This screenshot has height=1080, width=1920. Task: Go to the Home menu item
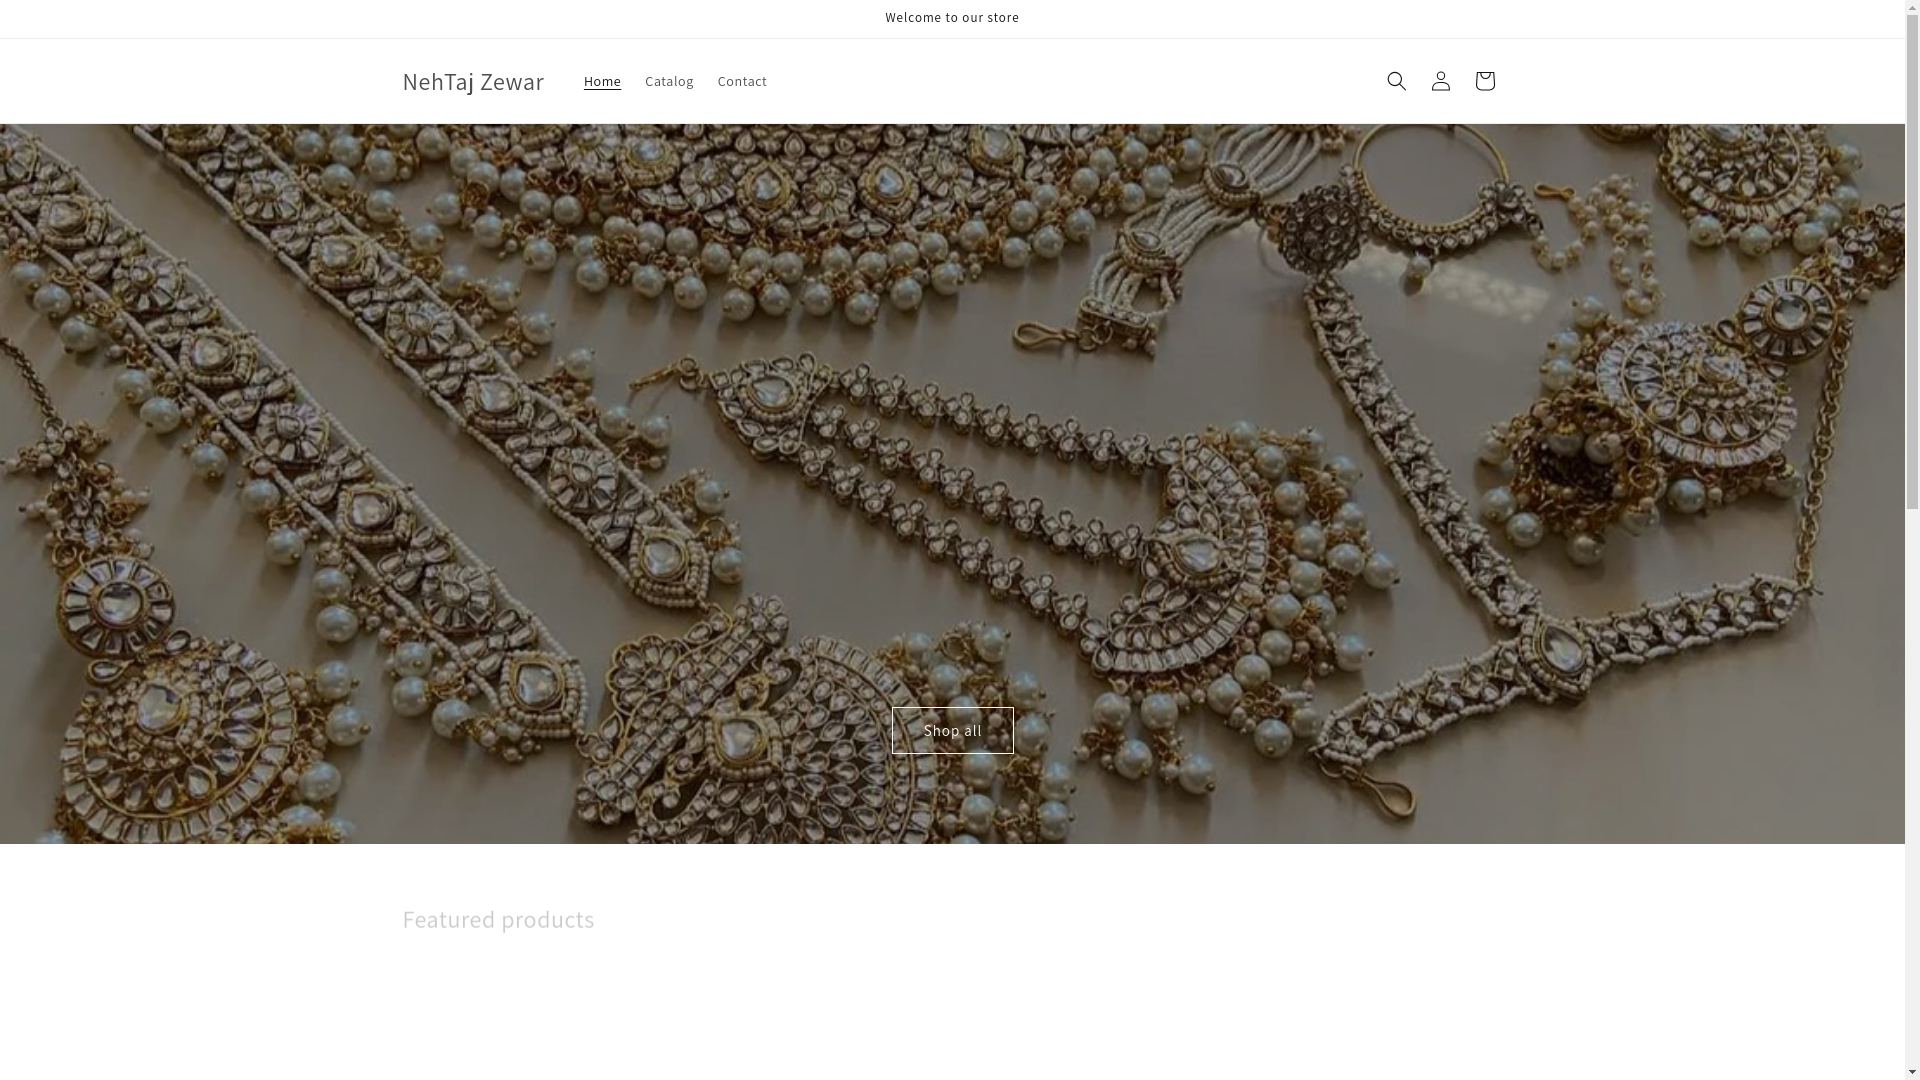point(602,81)
